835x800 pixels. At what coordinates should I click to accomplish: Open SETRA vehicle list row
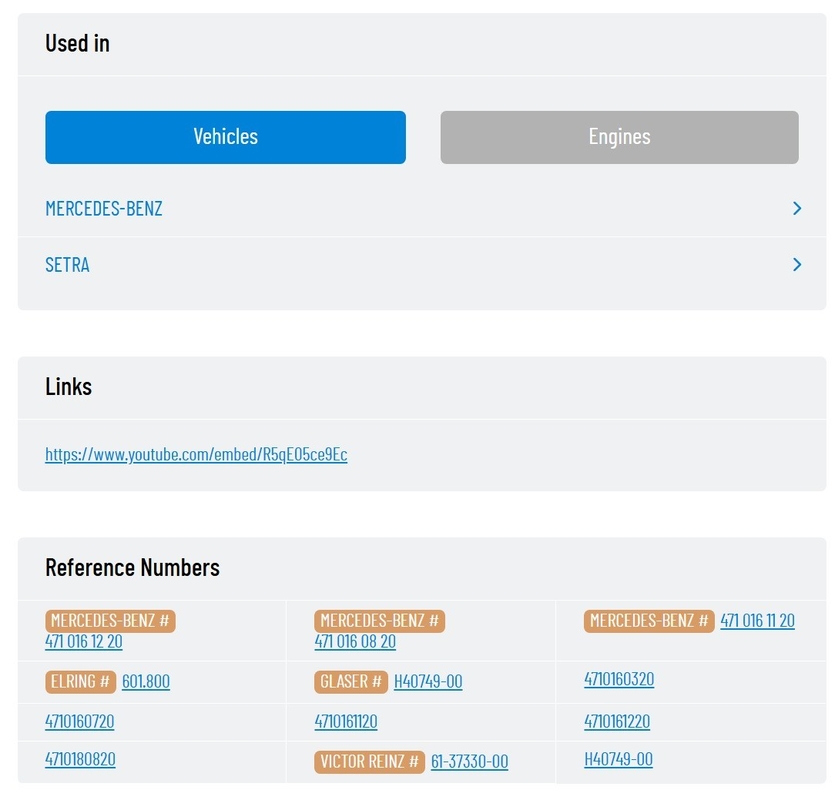coord(422,265)
